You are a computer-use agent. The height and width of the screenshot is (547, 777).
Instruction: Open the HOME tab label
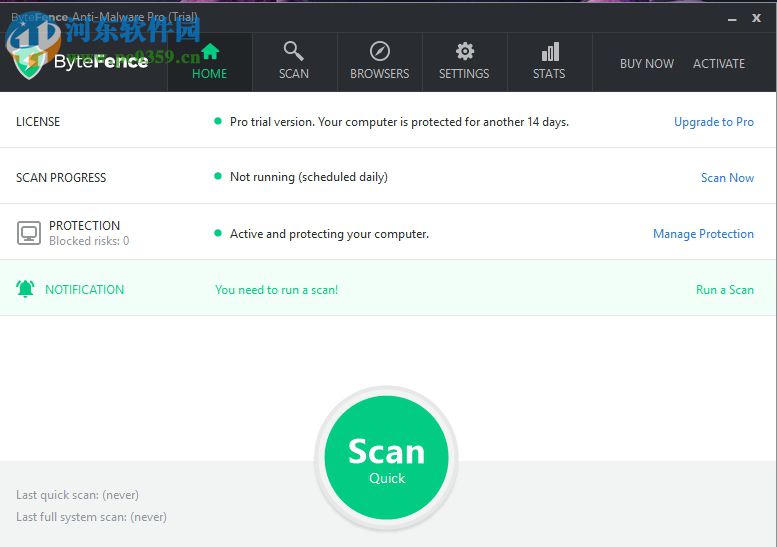(210, 74)
